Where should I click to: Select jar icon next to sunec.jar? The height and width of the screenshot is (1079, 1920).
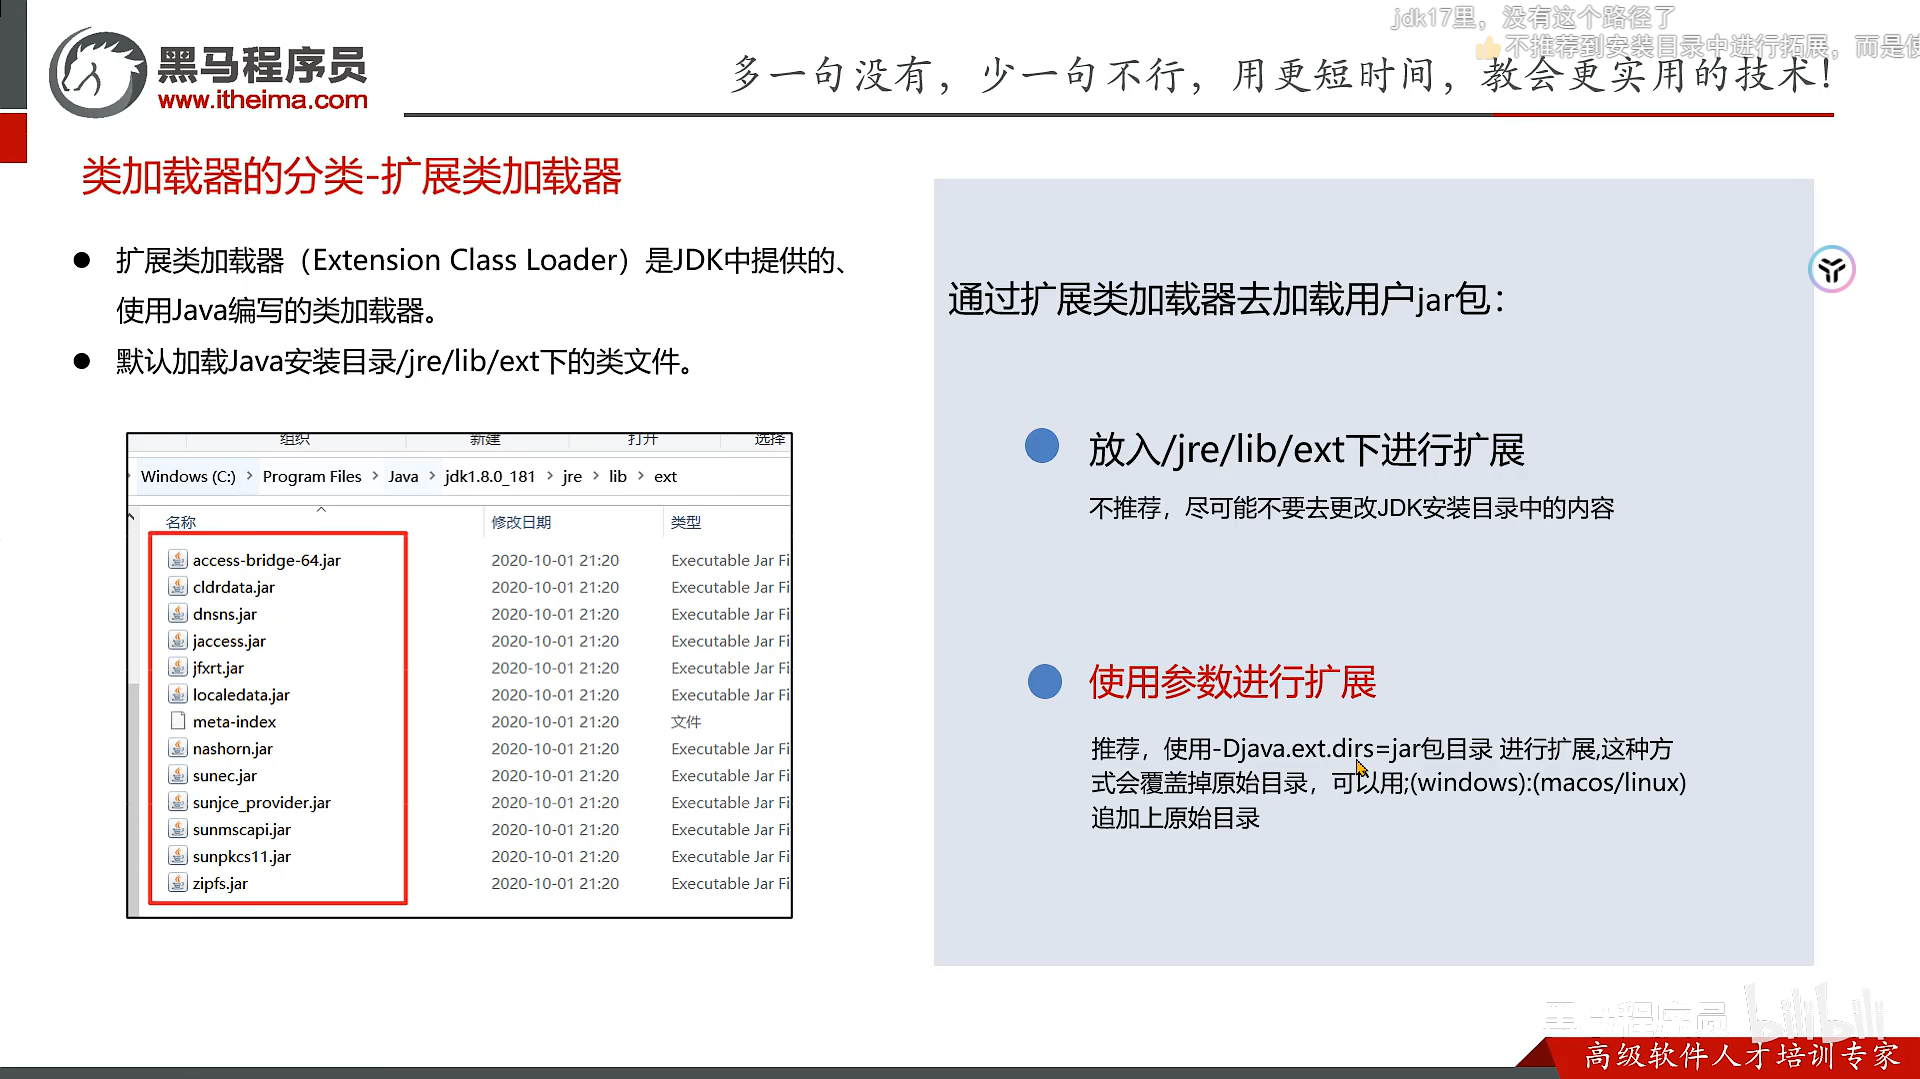pyautogui.click(x=178, y=775)
